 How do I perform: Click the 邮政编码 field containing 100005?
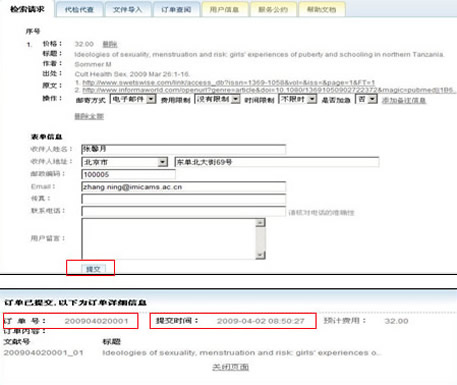pyautogui.click(x=128, y=174)
